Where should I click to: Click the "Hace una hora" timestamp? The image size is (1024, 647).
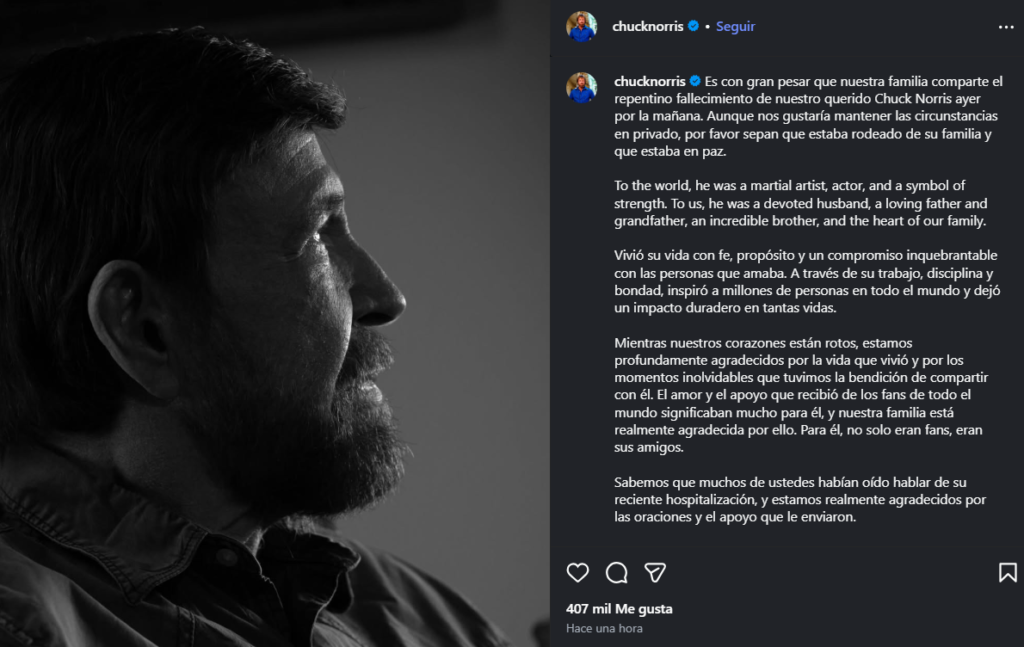click(x=604, y=628)
